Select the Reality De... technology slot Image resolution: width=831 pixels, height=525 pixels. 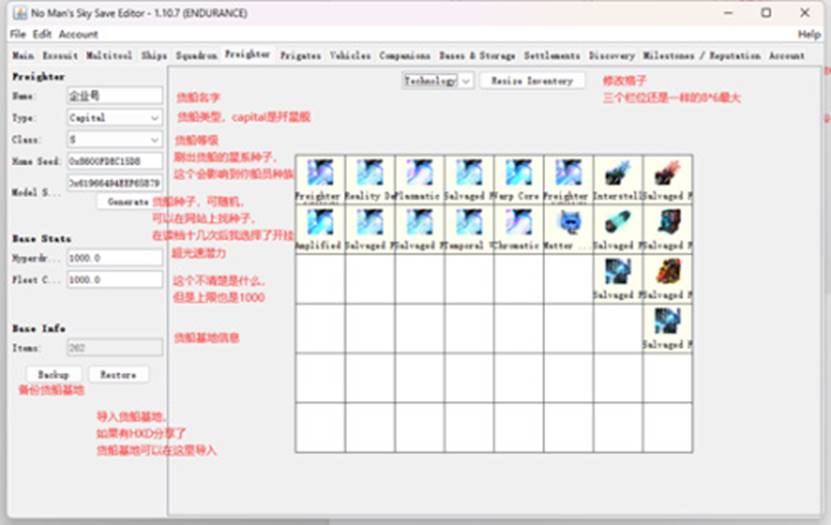click(370, 180)
